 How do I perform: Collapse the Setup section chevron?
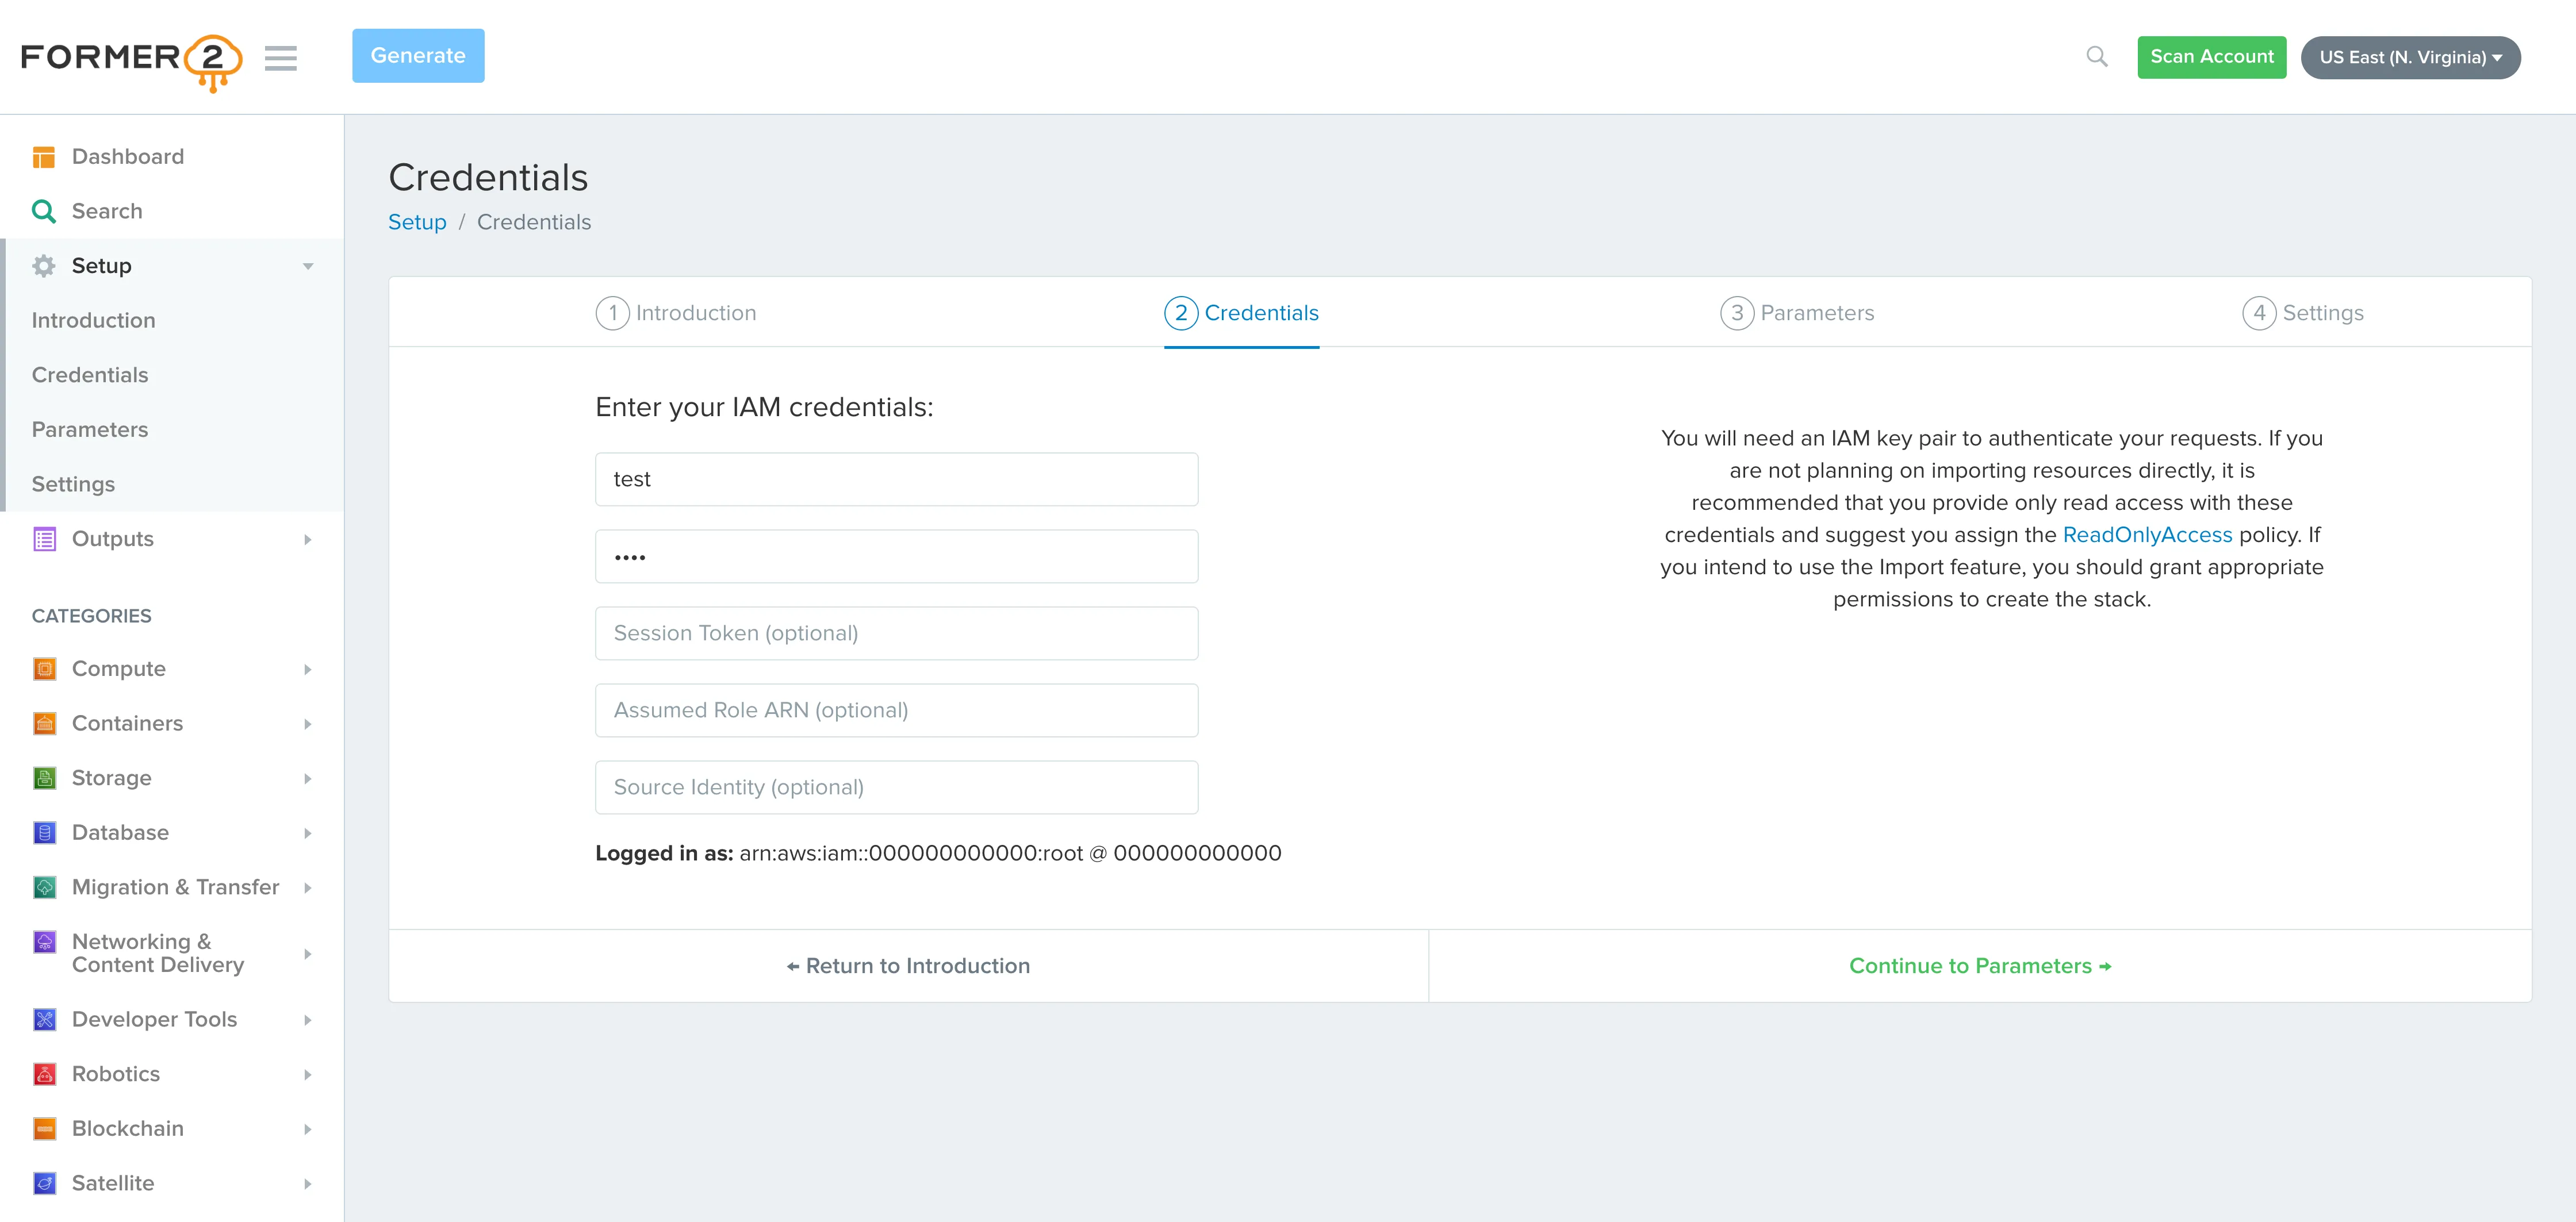[x=307, y=266]
